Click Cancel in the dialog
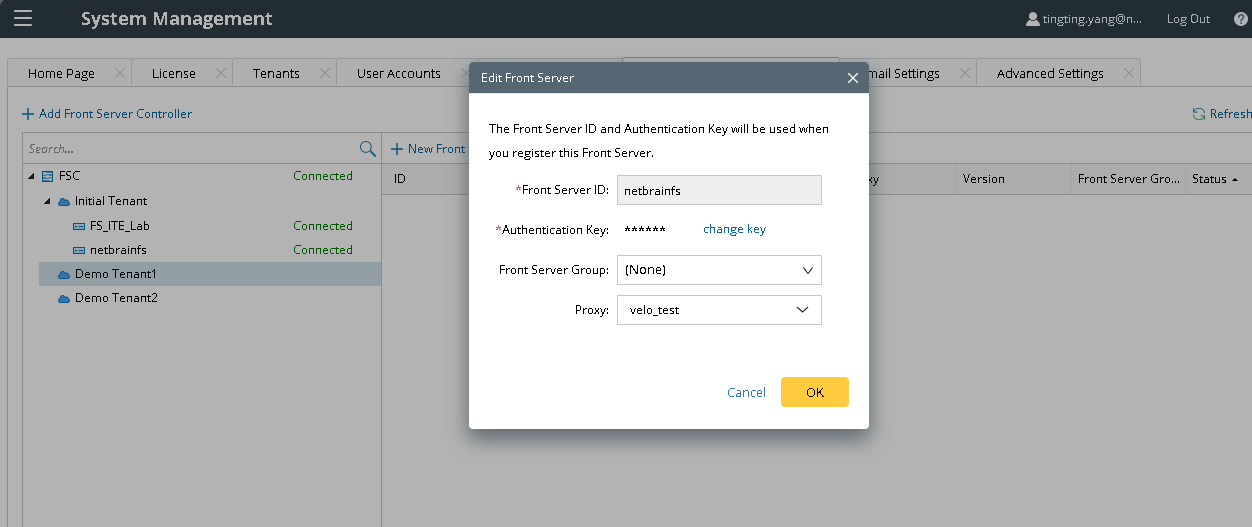The height and width of the screenshot is (527, 1252). 746,392
